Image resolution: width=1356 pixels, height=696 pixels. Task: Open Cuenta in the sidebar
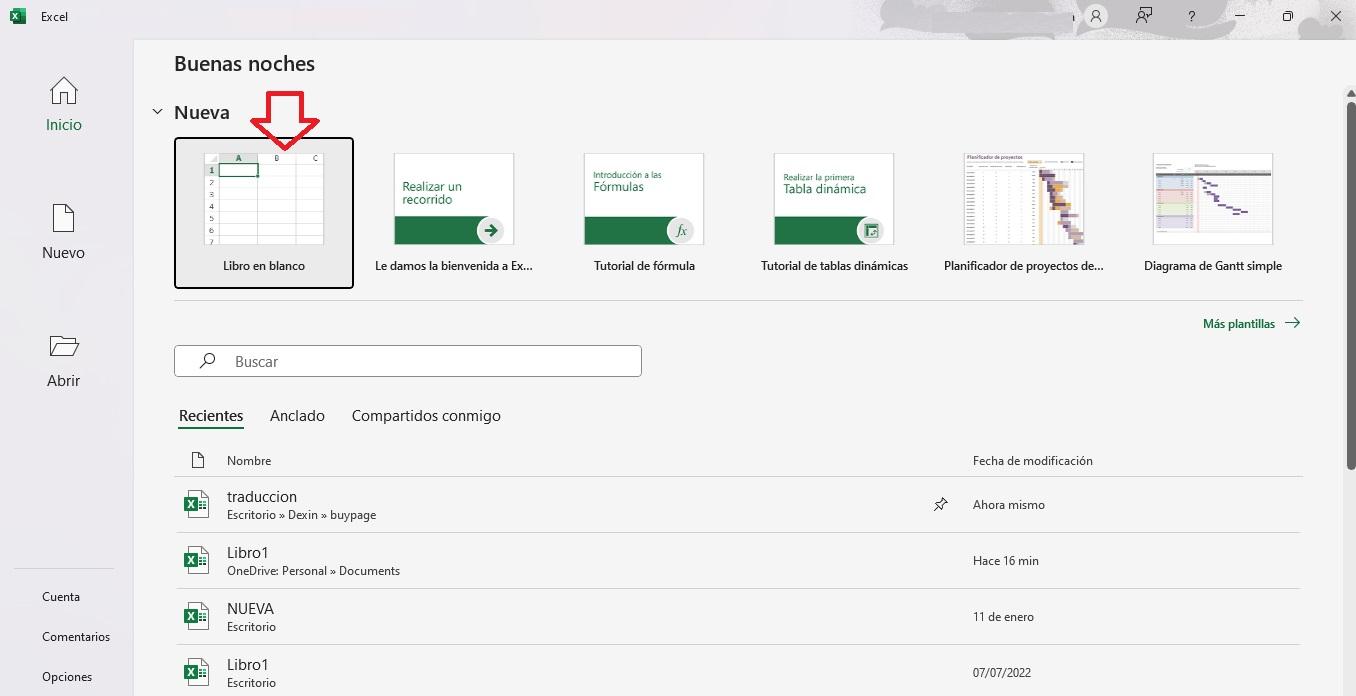[x=61, y=597]
